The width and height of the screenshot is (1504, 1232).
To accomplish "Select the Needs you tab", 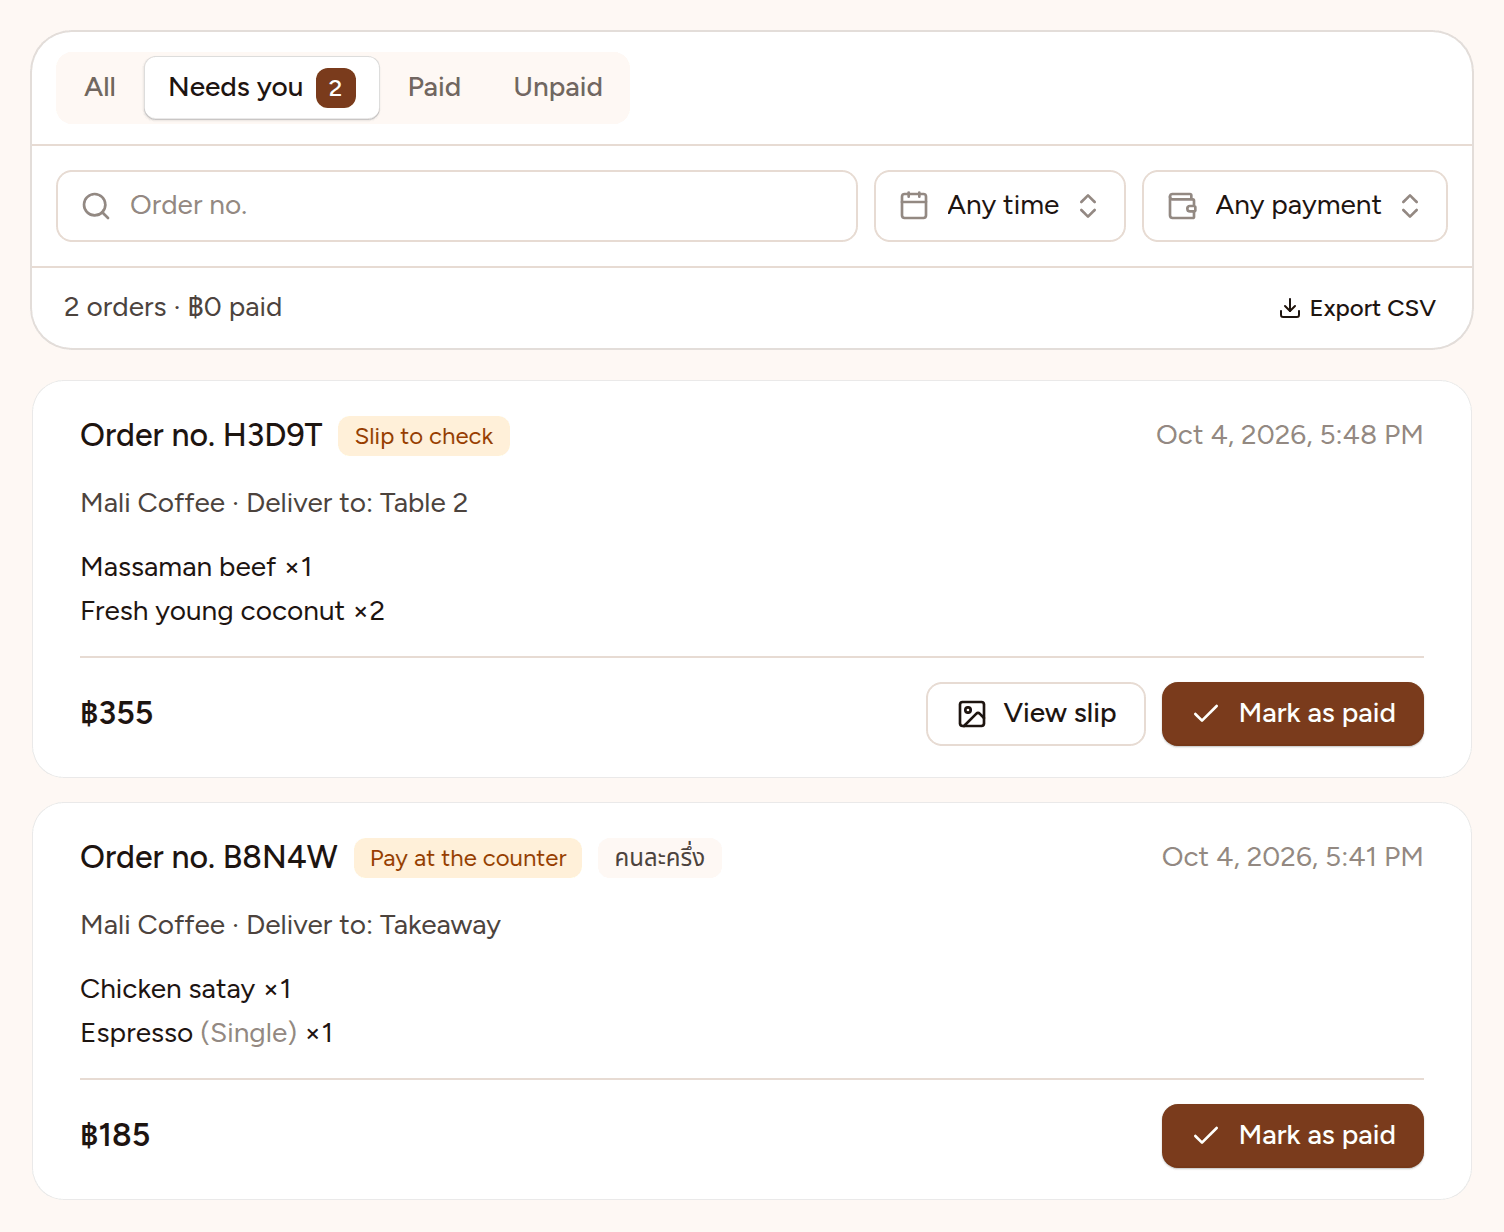I will (262, 88).
